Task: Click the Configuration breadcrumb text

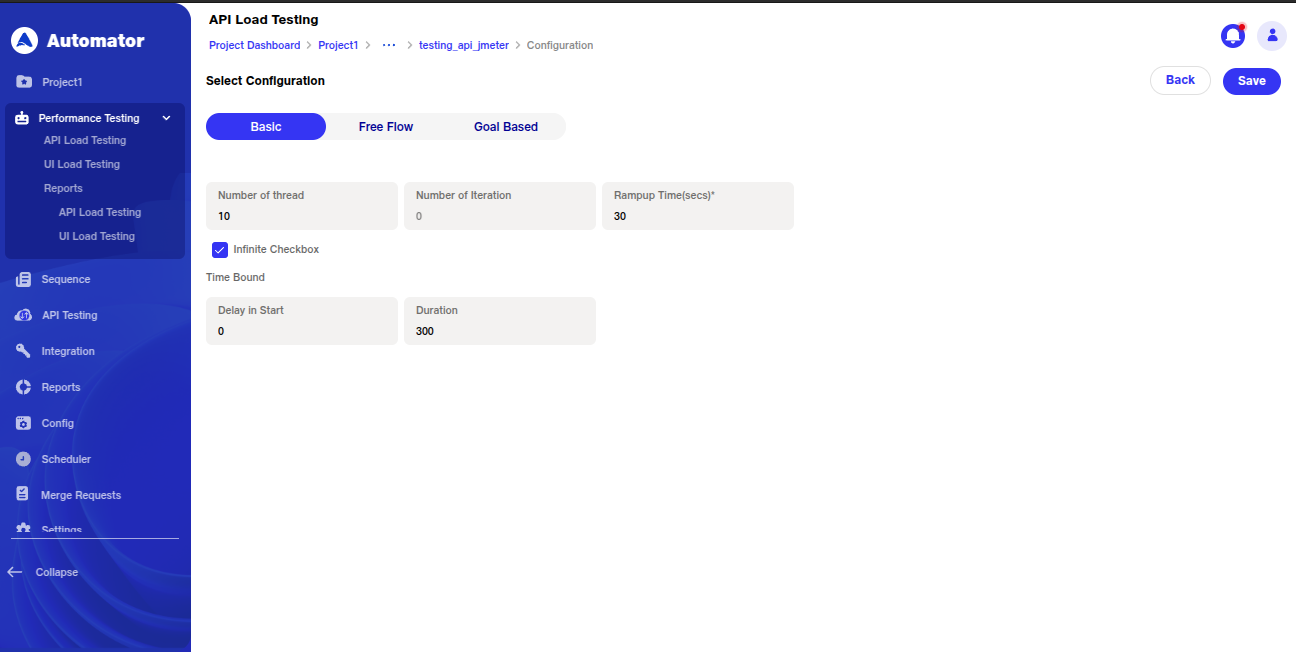Action: tap(560, 45)
